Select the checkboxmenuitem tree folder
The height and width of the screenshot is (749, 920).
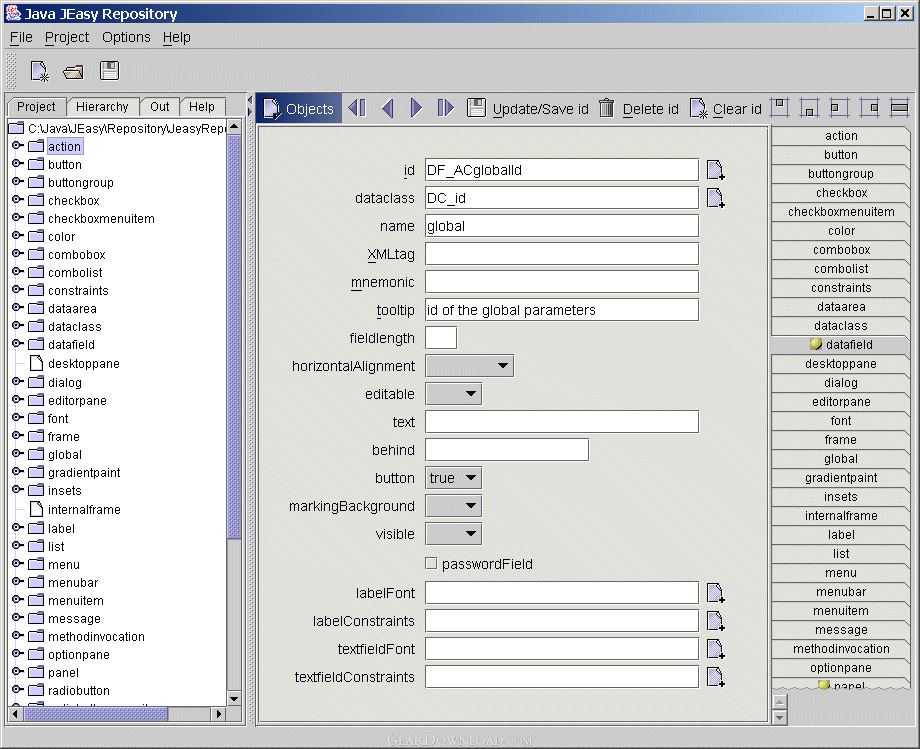[92, 218]
